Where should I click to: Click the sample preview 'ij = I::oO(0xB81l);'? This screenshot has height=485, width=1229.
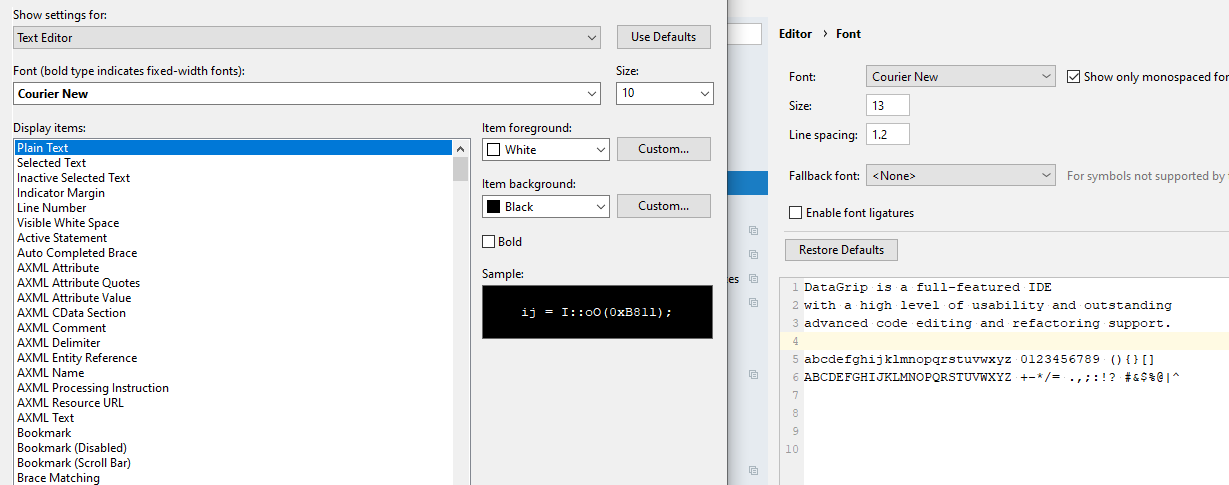pos(597,311)
